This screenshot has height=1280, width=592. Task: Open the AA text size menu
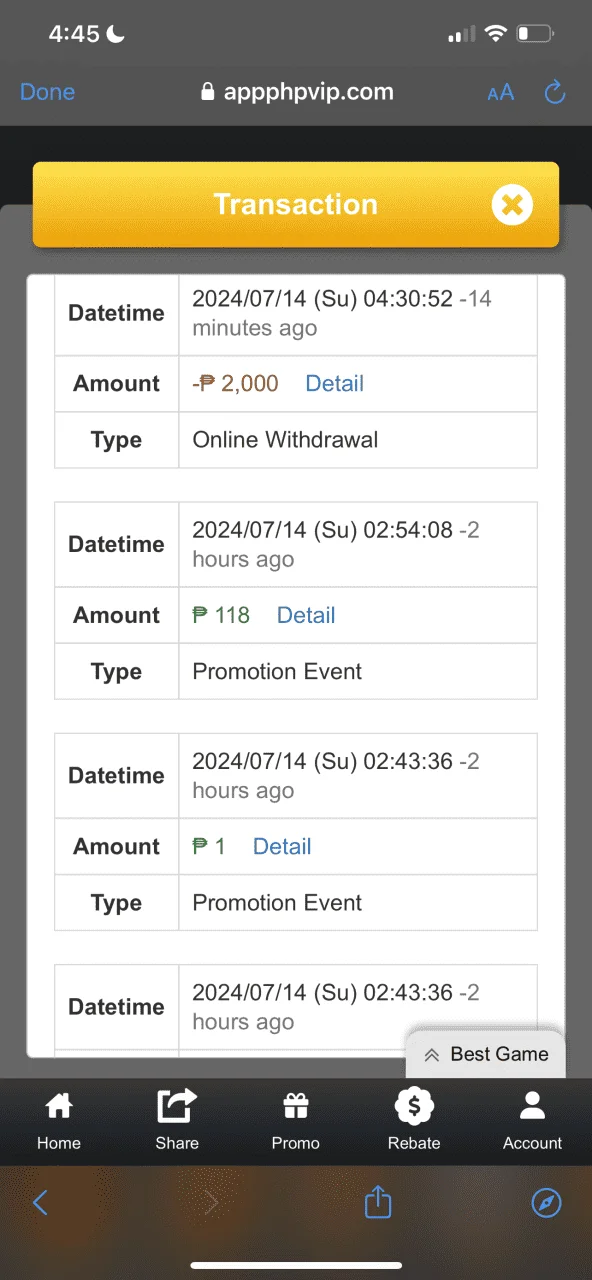pos(501,93)
